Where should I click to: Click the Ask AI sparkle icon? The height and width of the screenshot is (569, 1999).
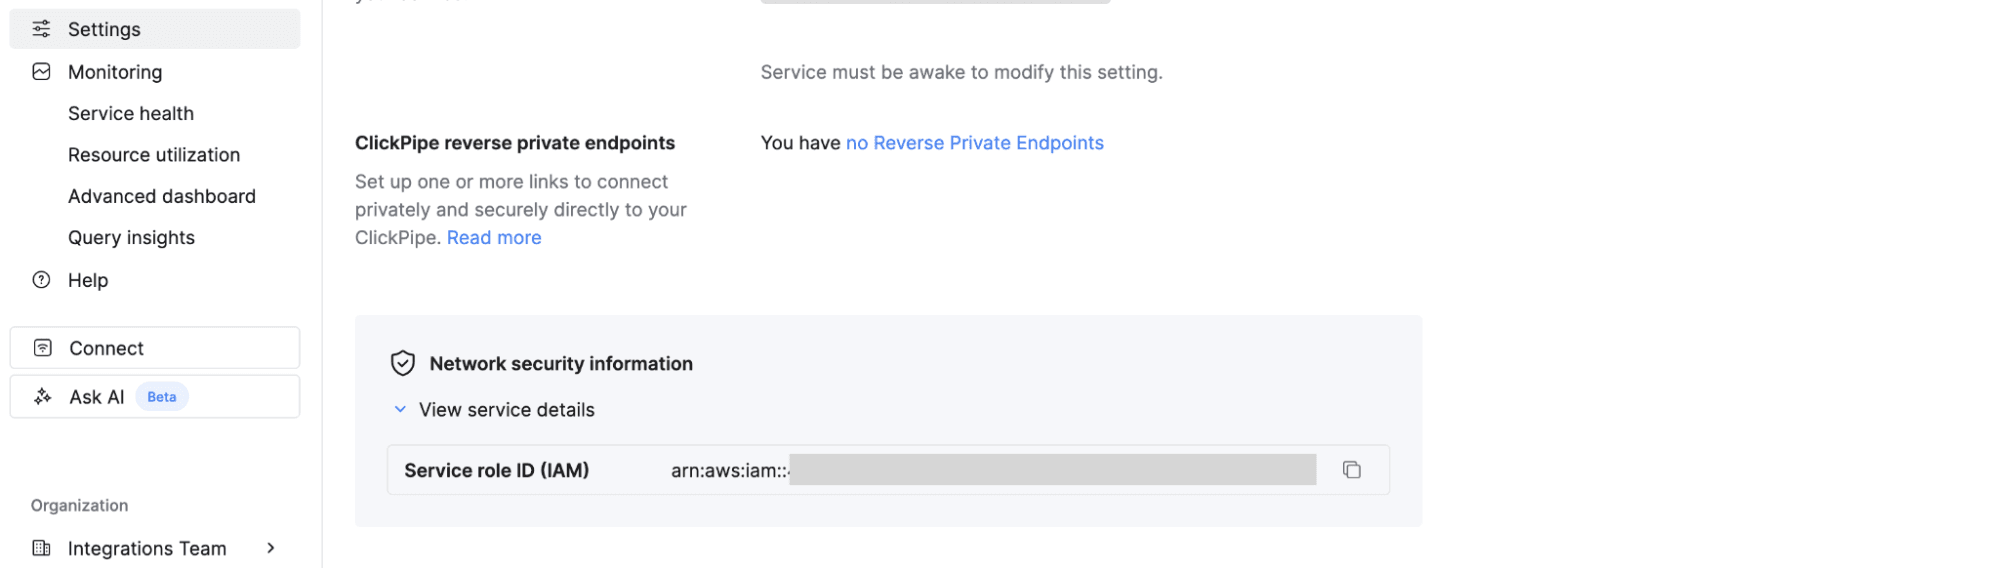click(43, 397)
